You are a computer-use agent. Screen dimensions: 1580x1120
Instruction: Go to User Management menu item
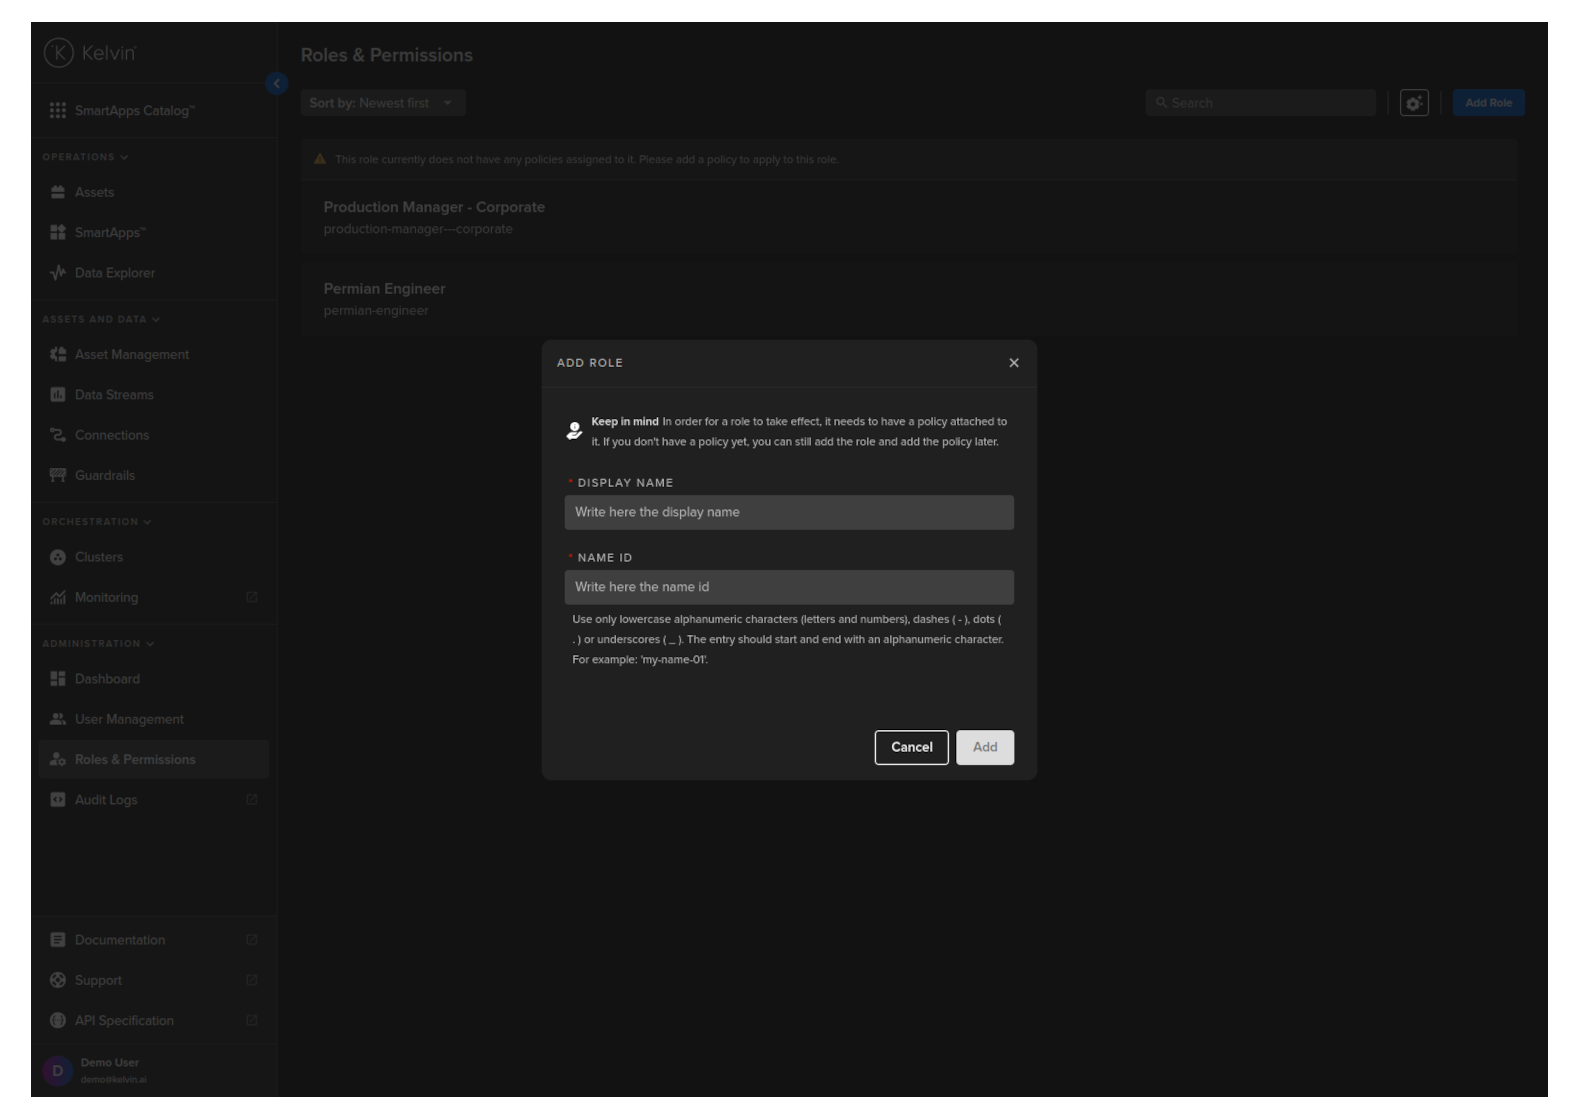tap(129, 719)
